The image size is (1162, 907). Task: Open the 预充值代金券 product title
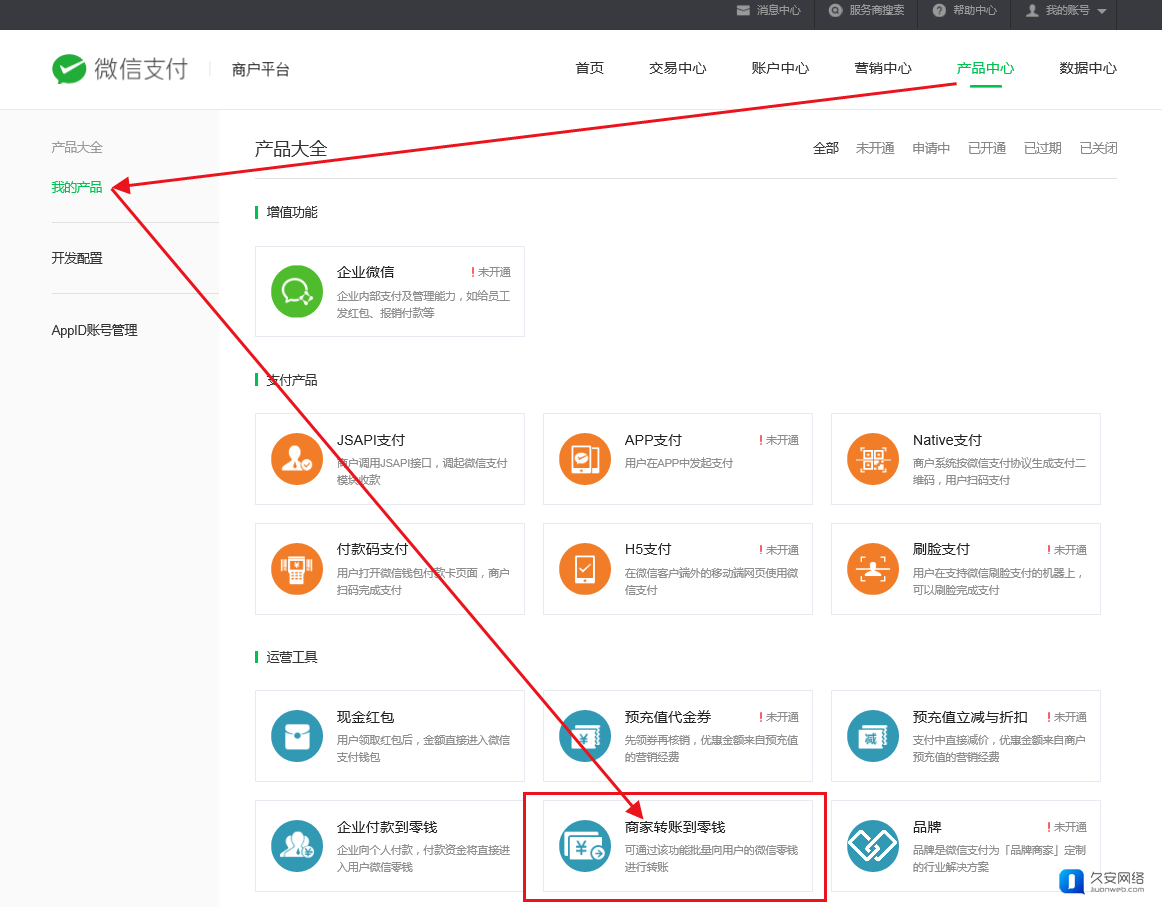pos(668,717)
